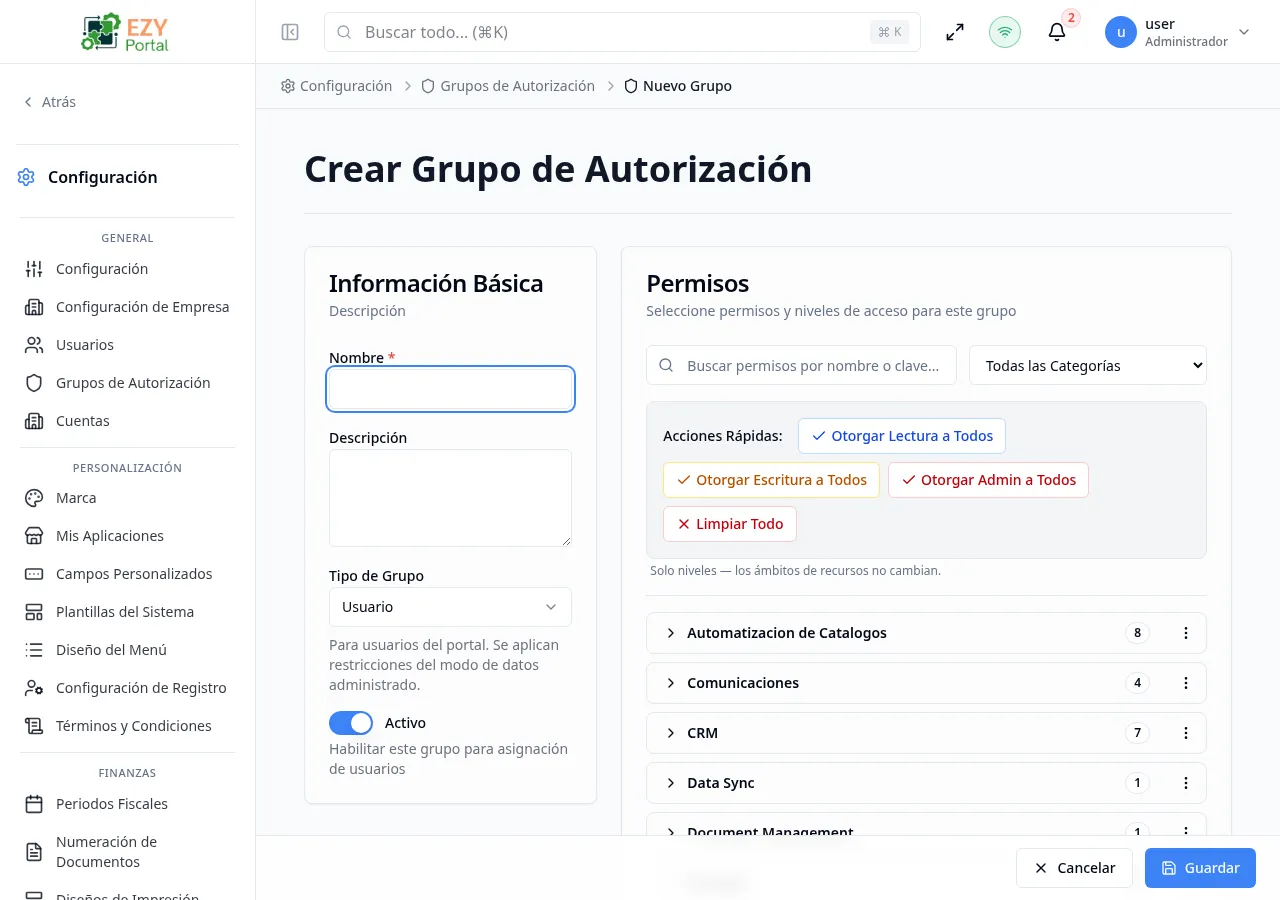1280x900 pixels.
Task: Open options menu for CRM row
Action: pos(1186,733)
